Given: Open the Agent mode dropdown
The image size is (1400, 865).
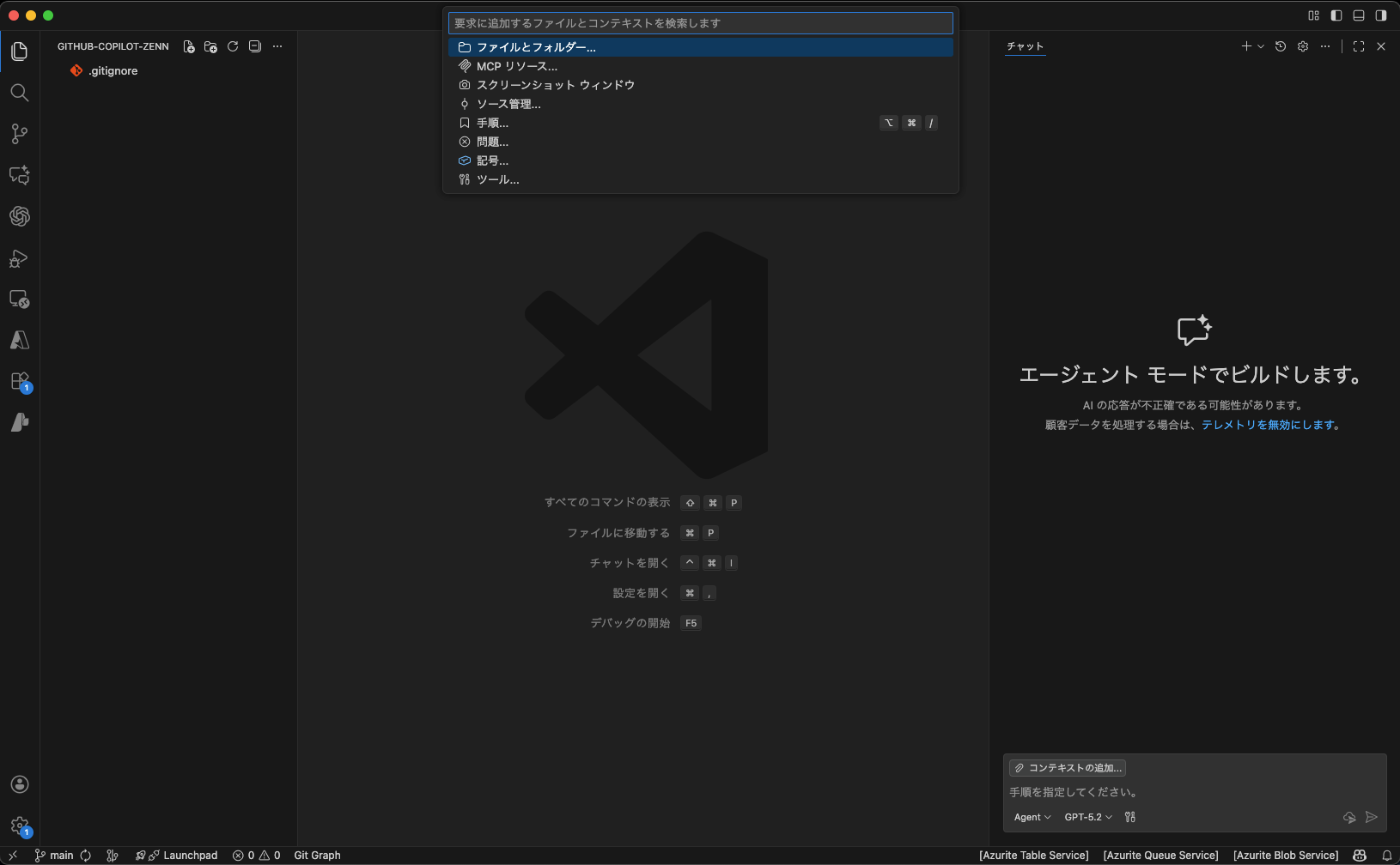Looking at the screenshot, I should point(1032,817).
